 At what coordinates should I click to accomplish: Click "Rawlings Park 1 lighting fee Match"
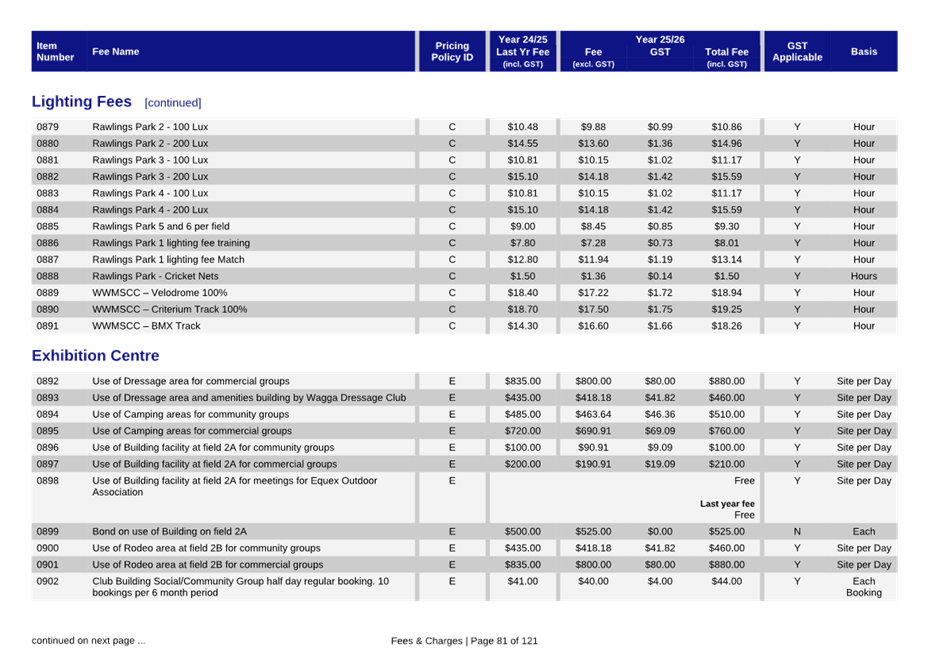point(168,259)
